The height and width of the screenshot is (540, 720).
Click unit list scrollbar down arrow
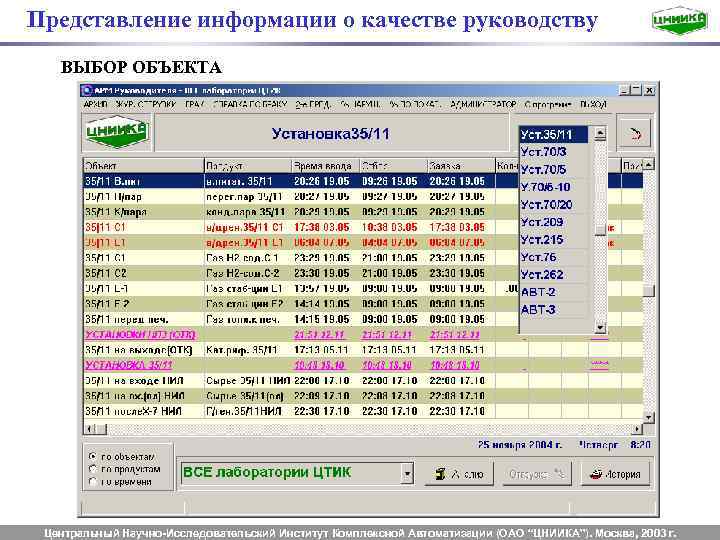tap(600, 327)
